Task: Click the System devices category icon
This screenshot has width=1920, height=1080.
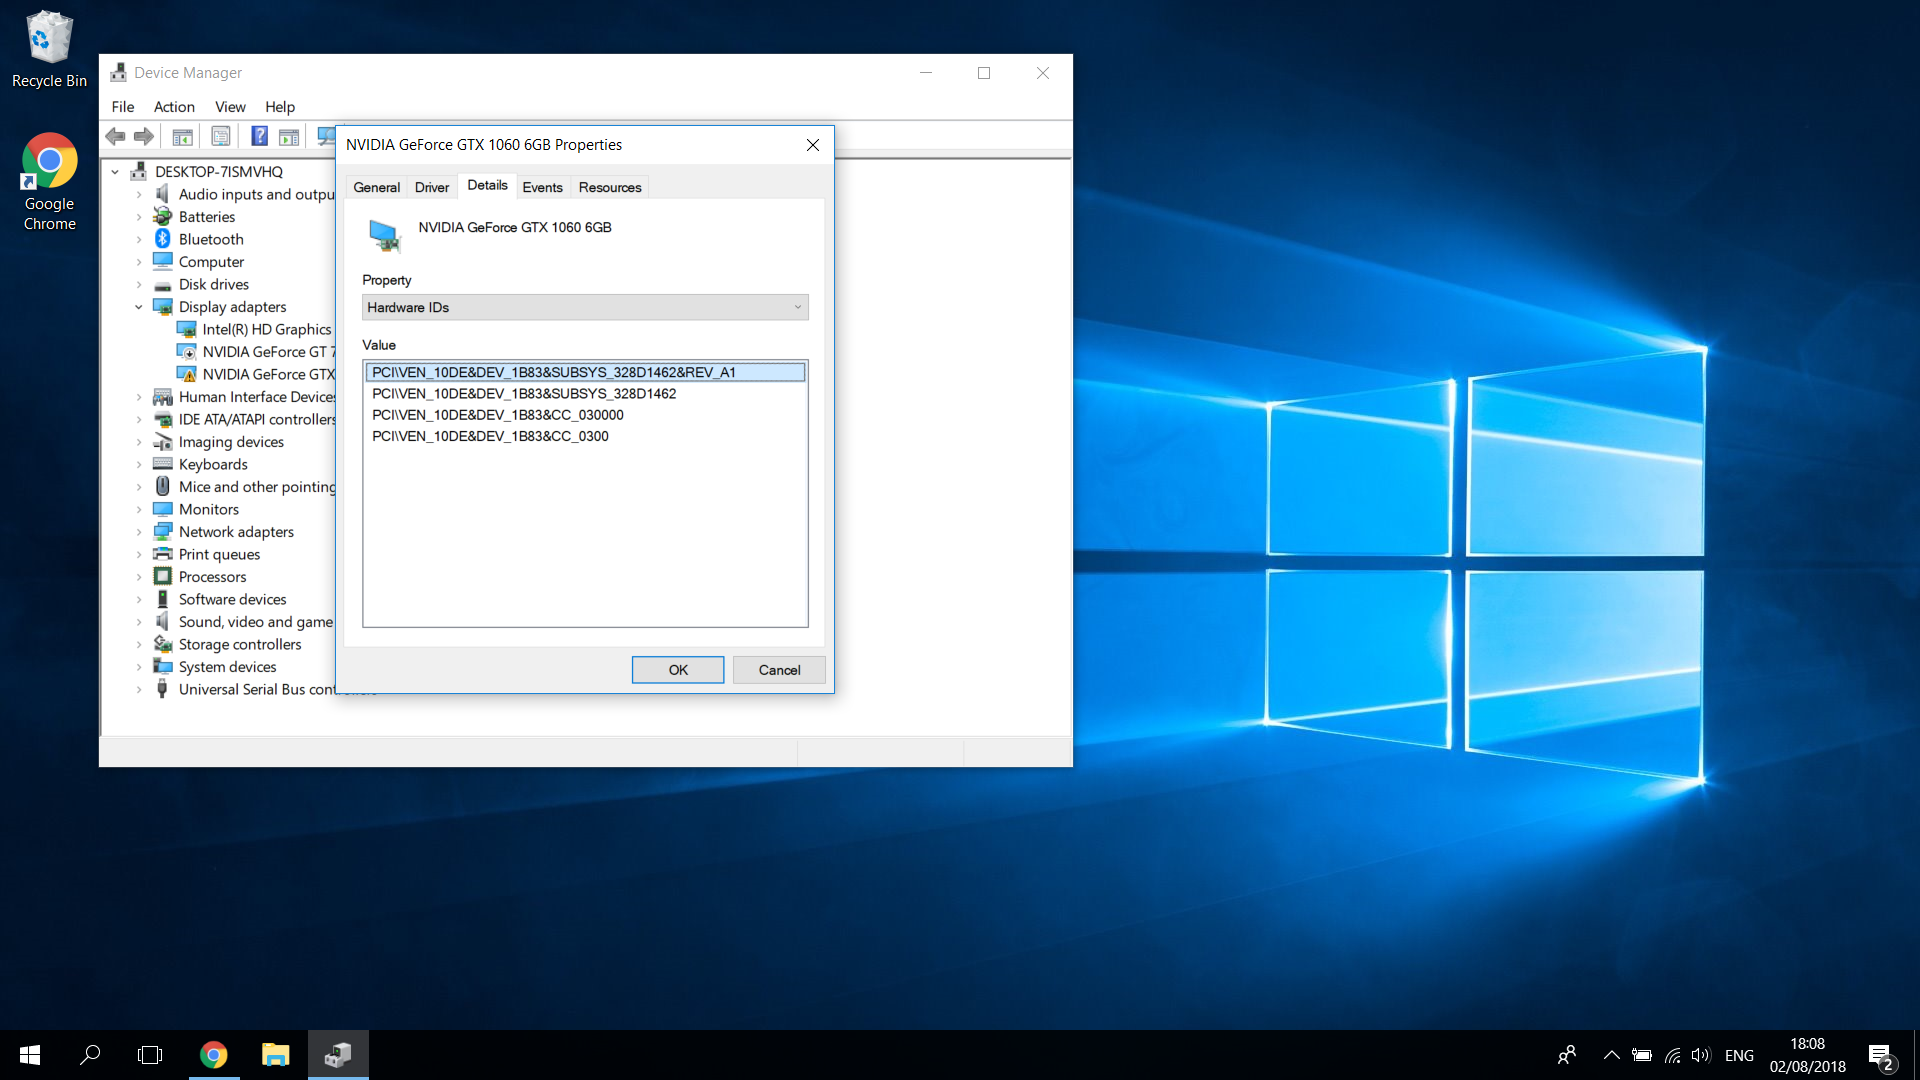Action: click(163, 666)
